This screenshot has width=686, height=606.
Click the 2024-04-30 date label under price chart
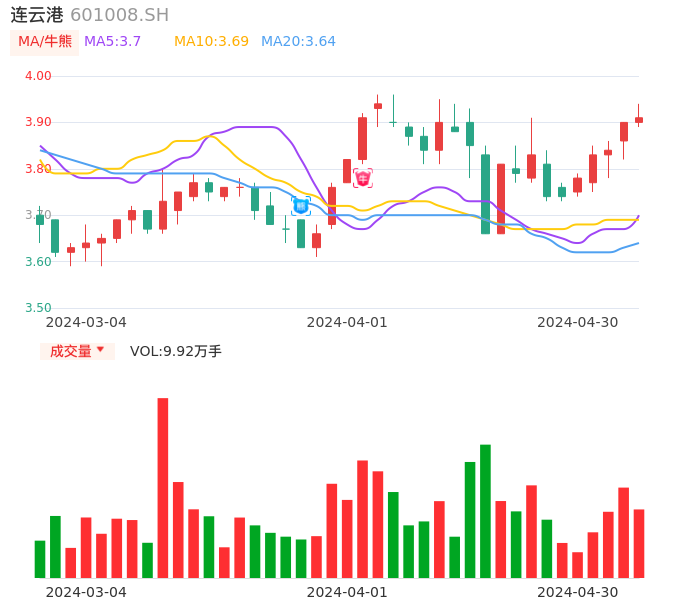[x=577, y=321]
